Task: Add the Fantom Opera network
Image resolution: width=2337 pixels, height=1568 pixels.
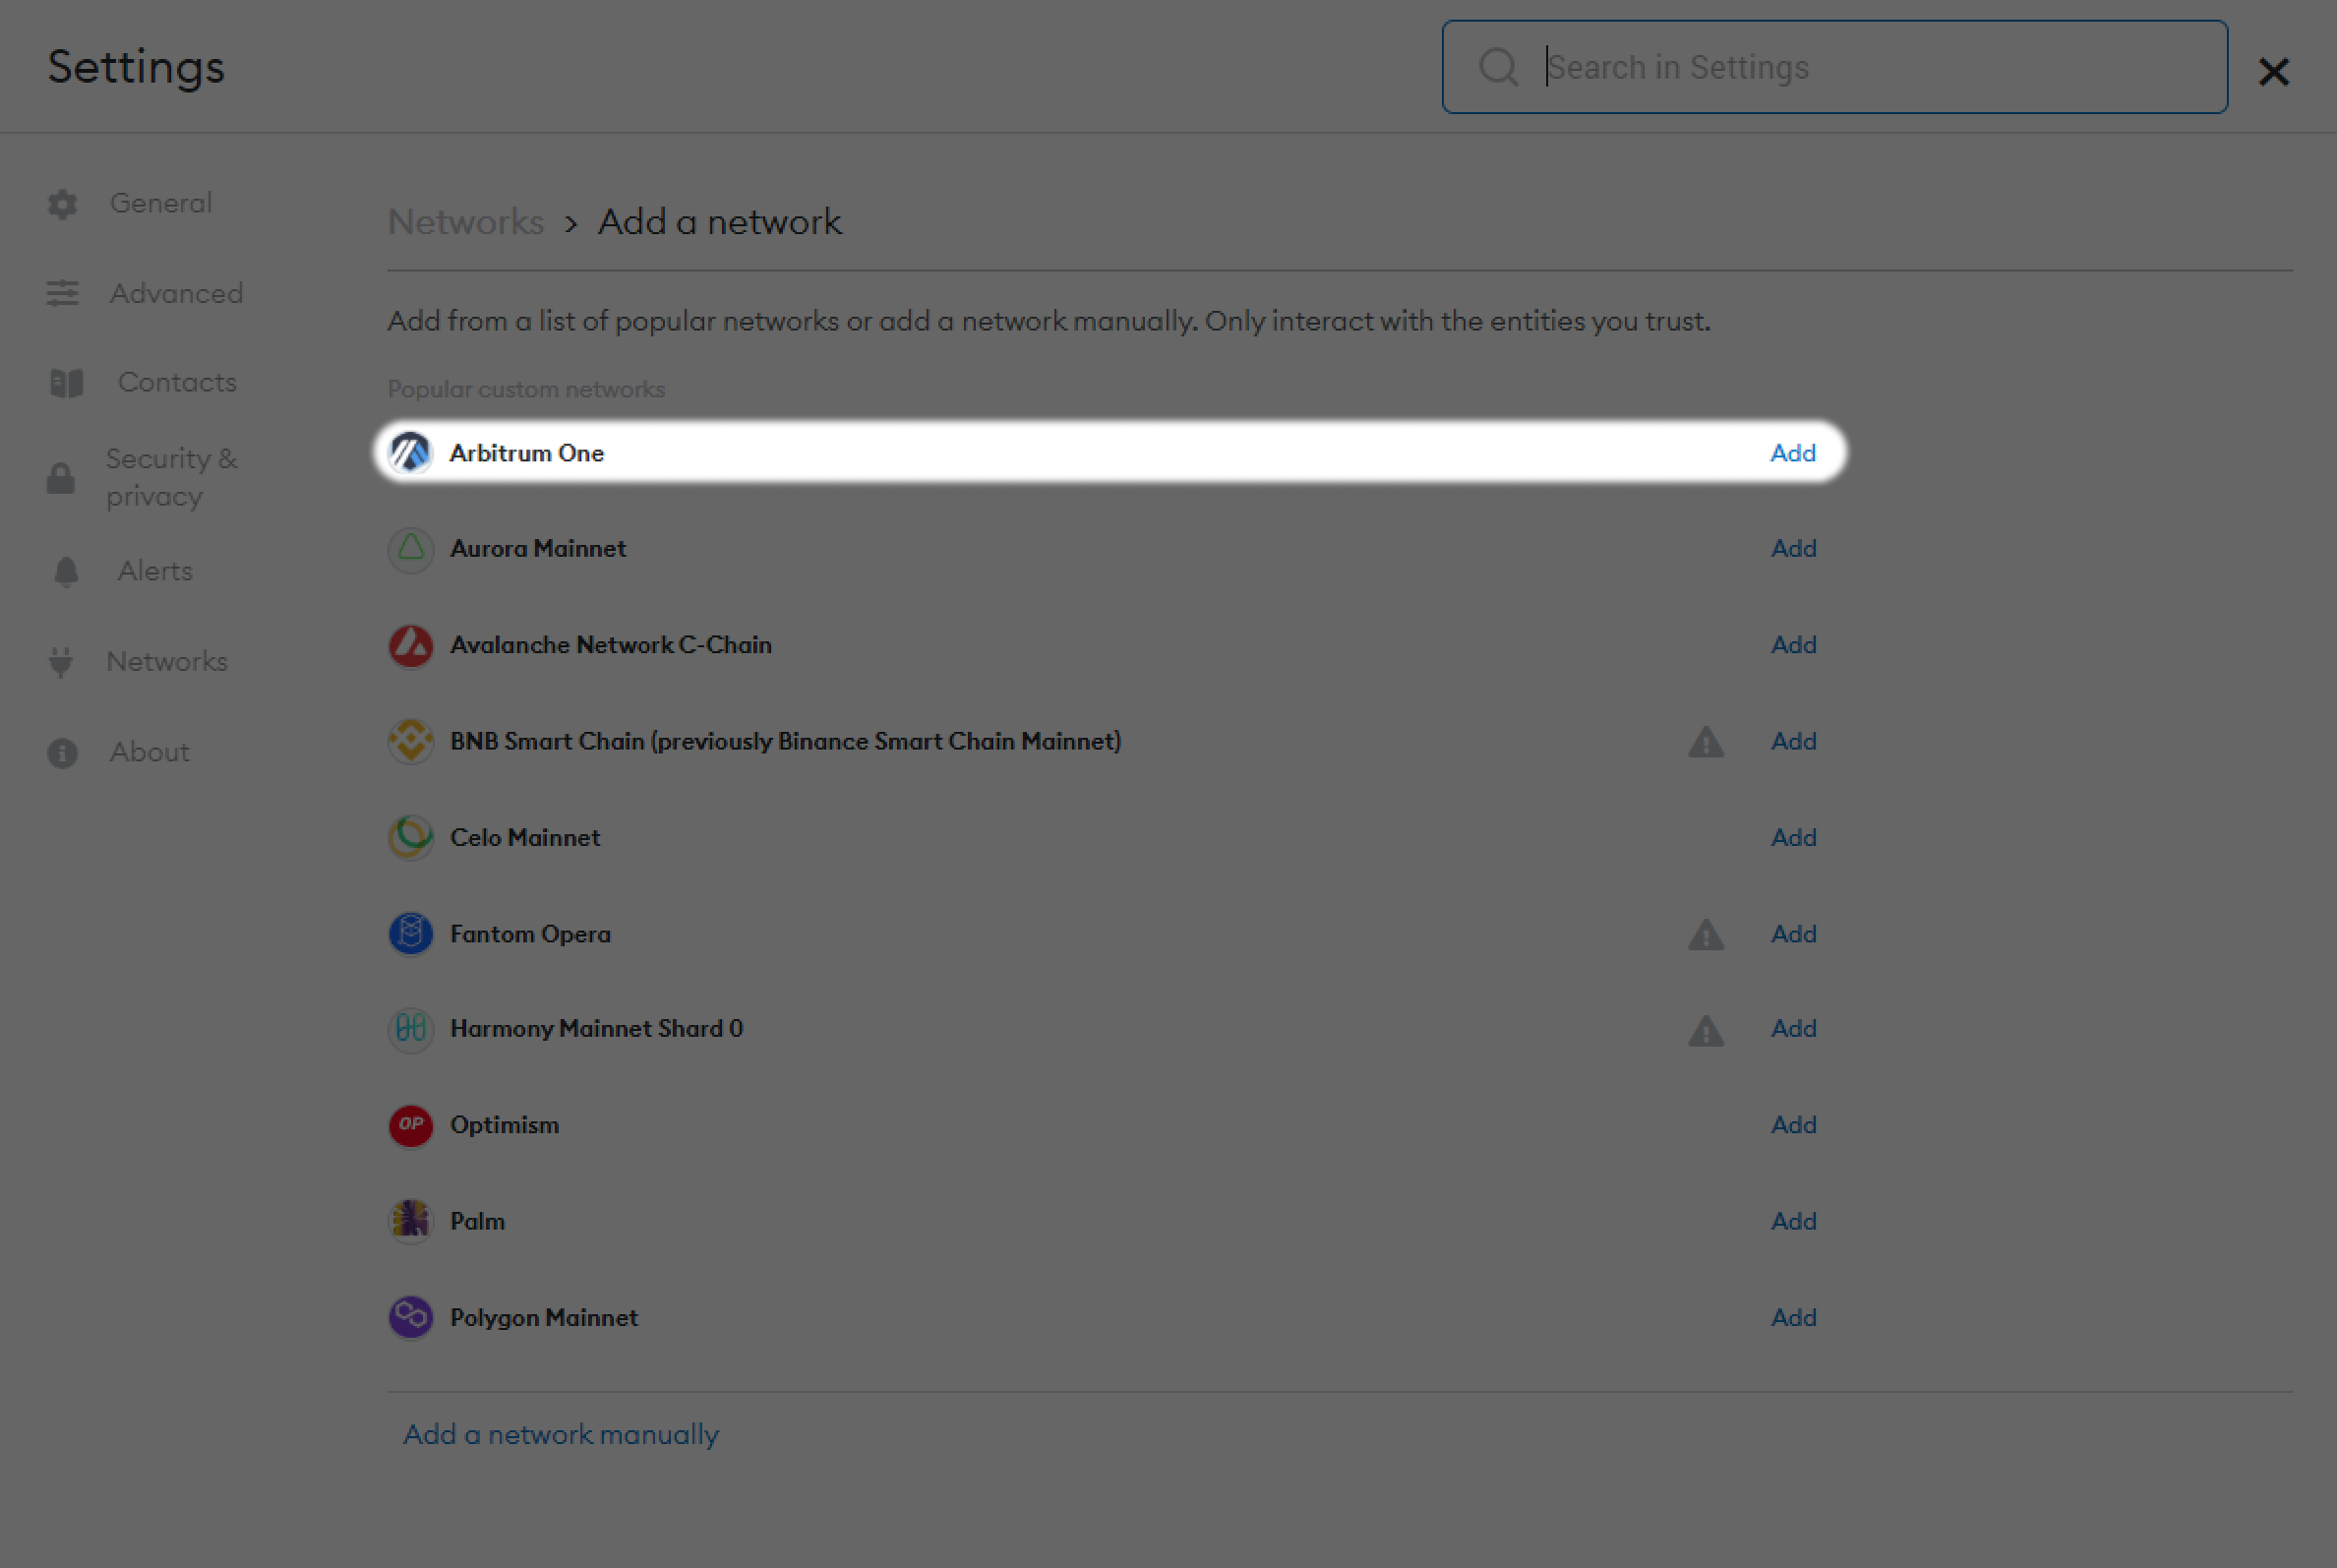Action: click(x=1793, y=934)
